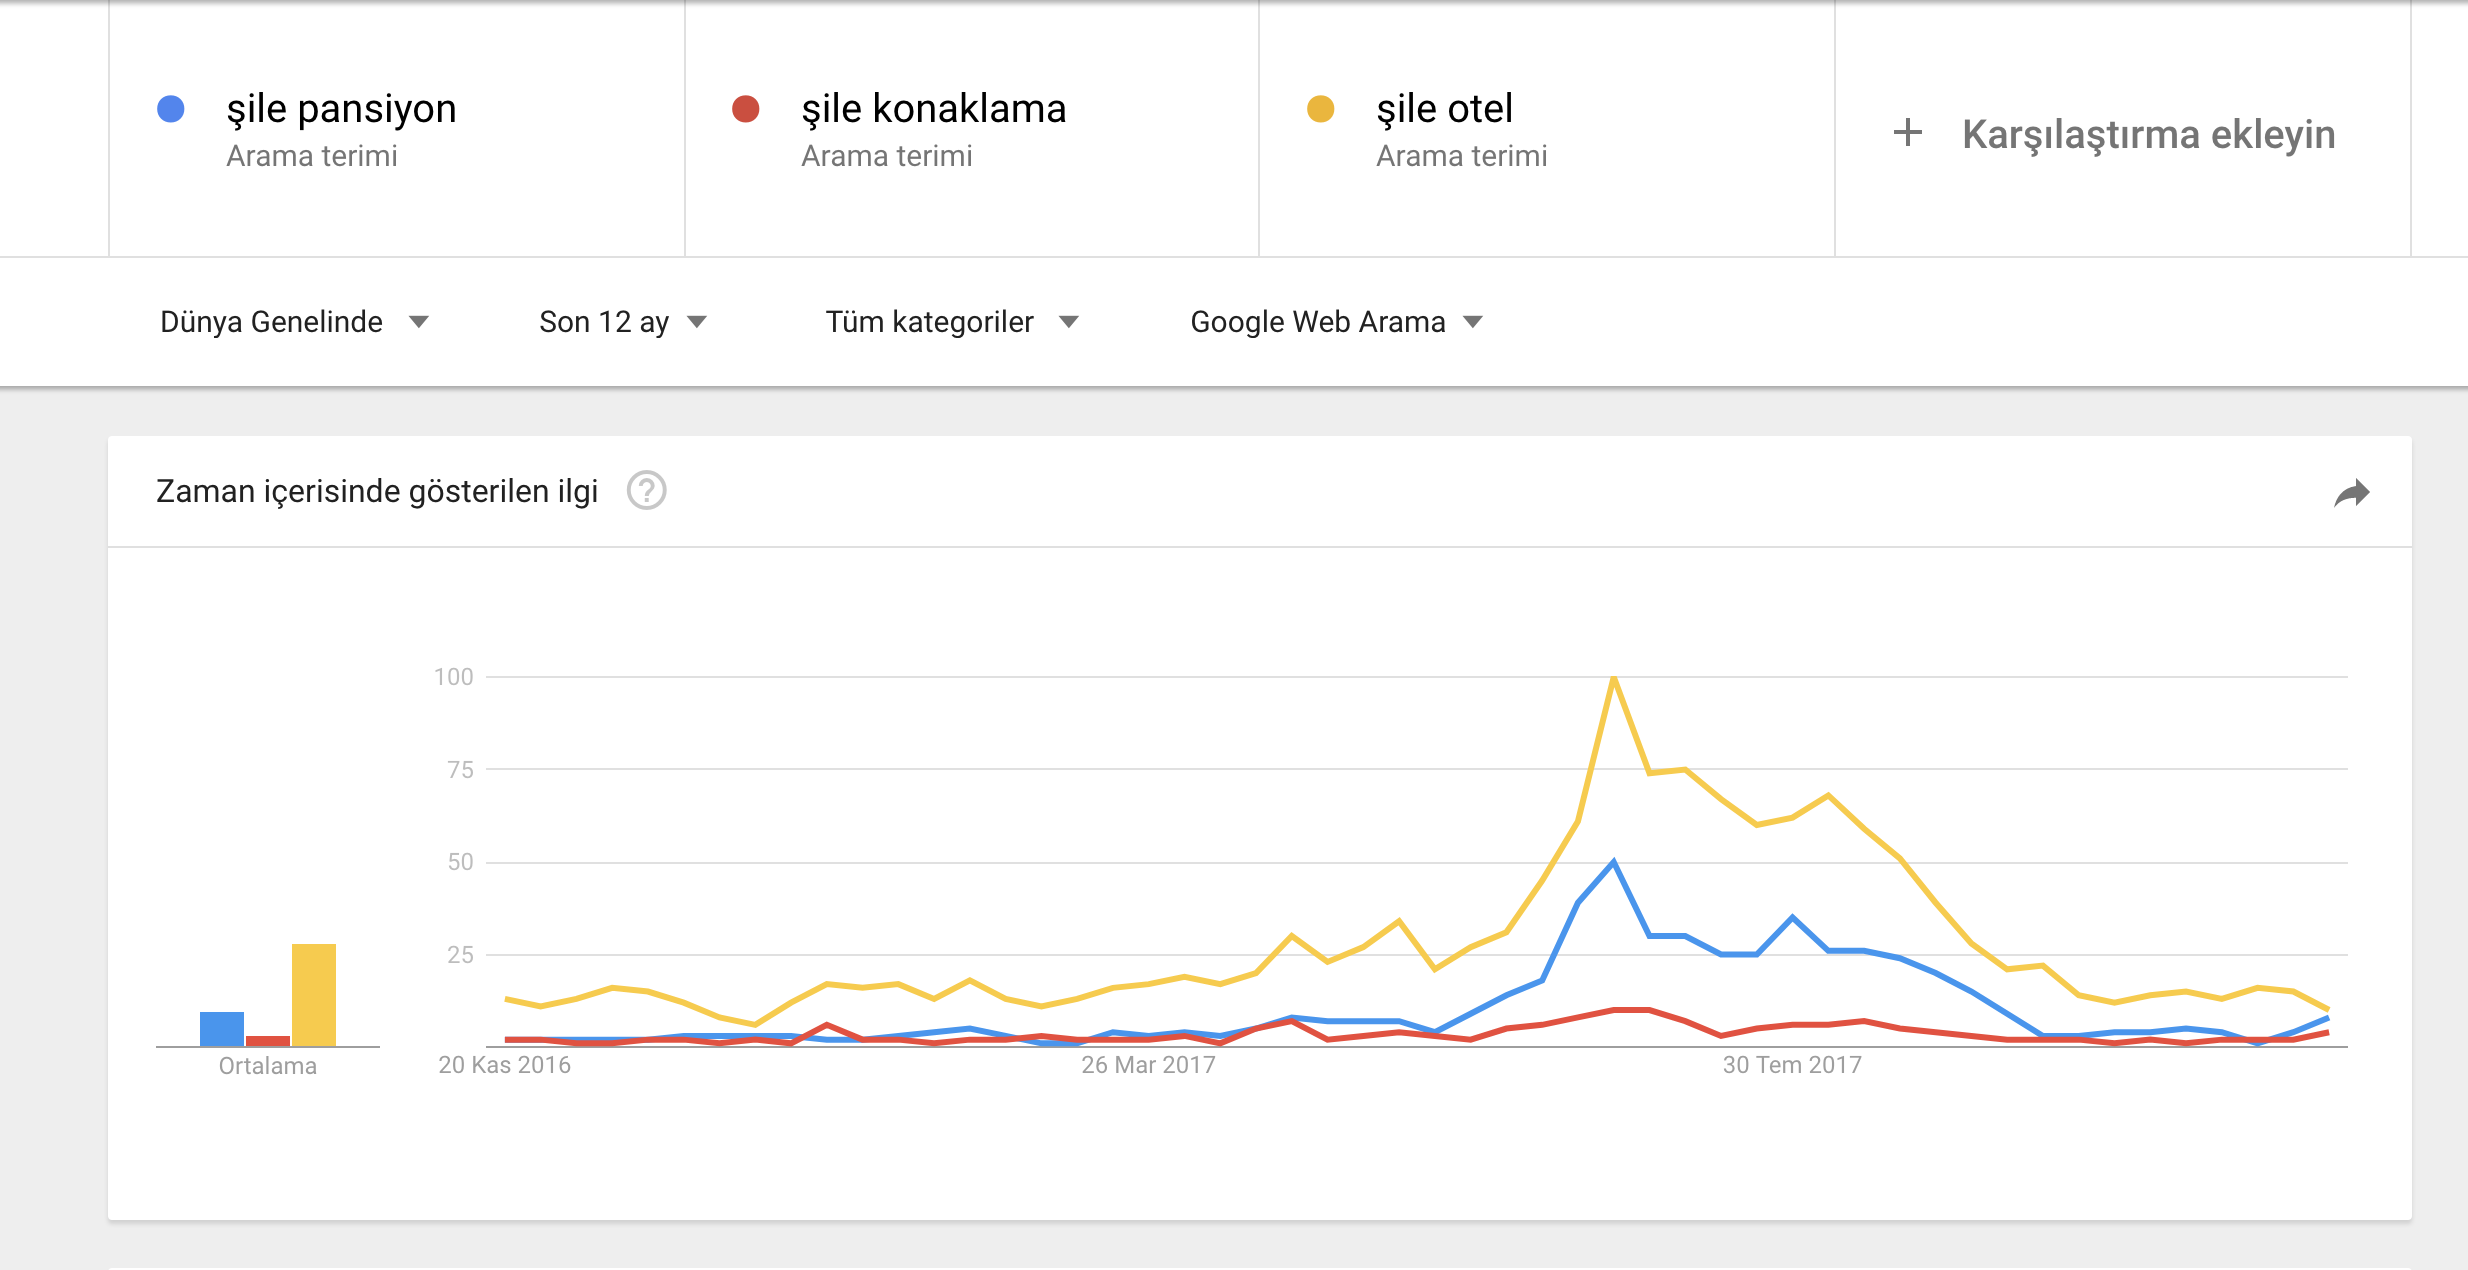This screenshot has width=2468, height=1270.
Task: Click the blue line peak at 50
Action: [x=1613, y=862]
